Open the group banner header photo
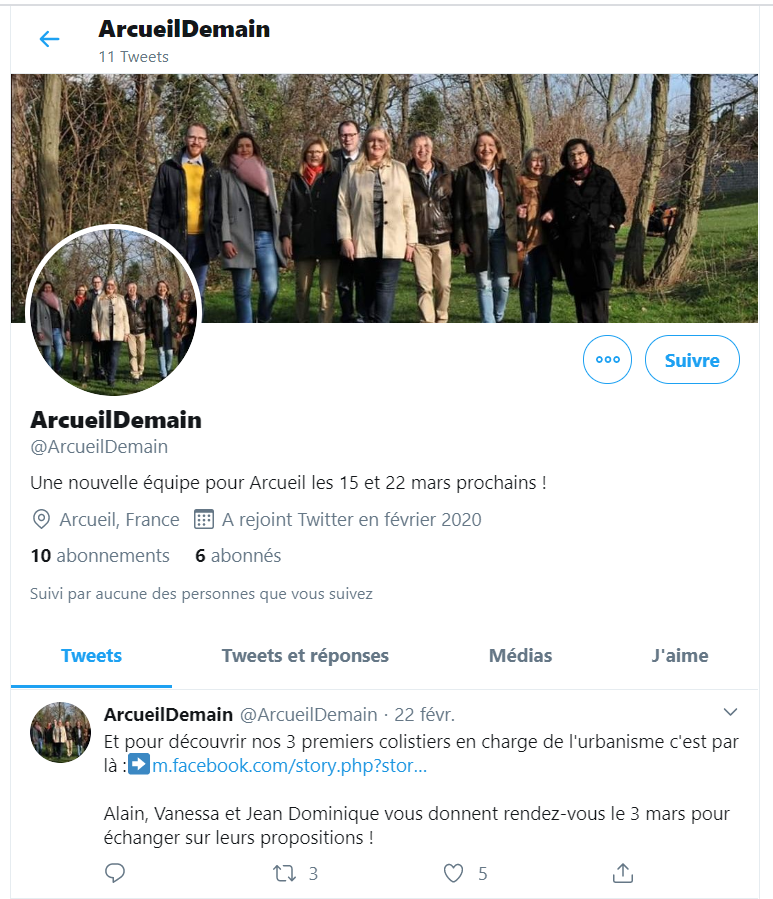Image resolution: width=773 pixels, height=899 pixels. (x=384, y=198)
